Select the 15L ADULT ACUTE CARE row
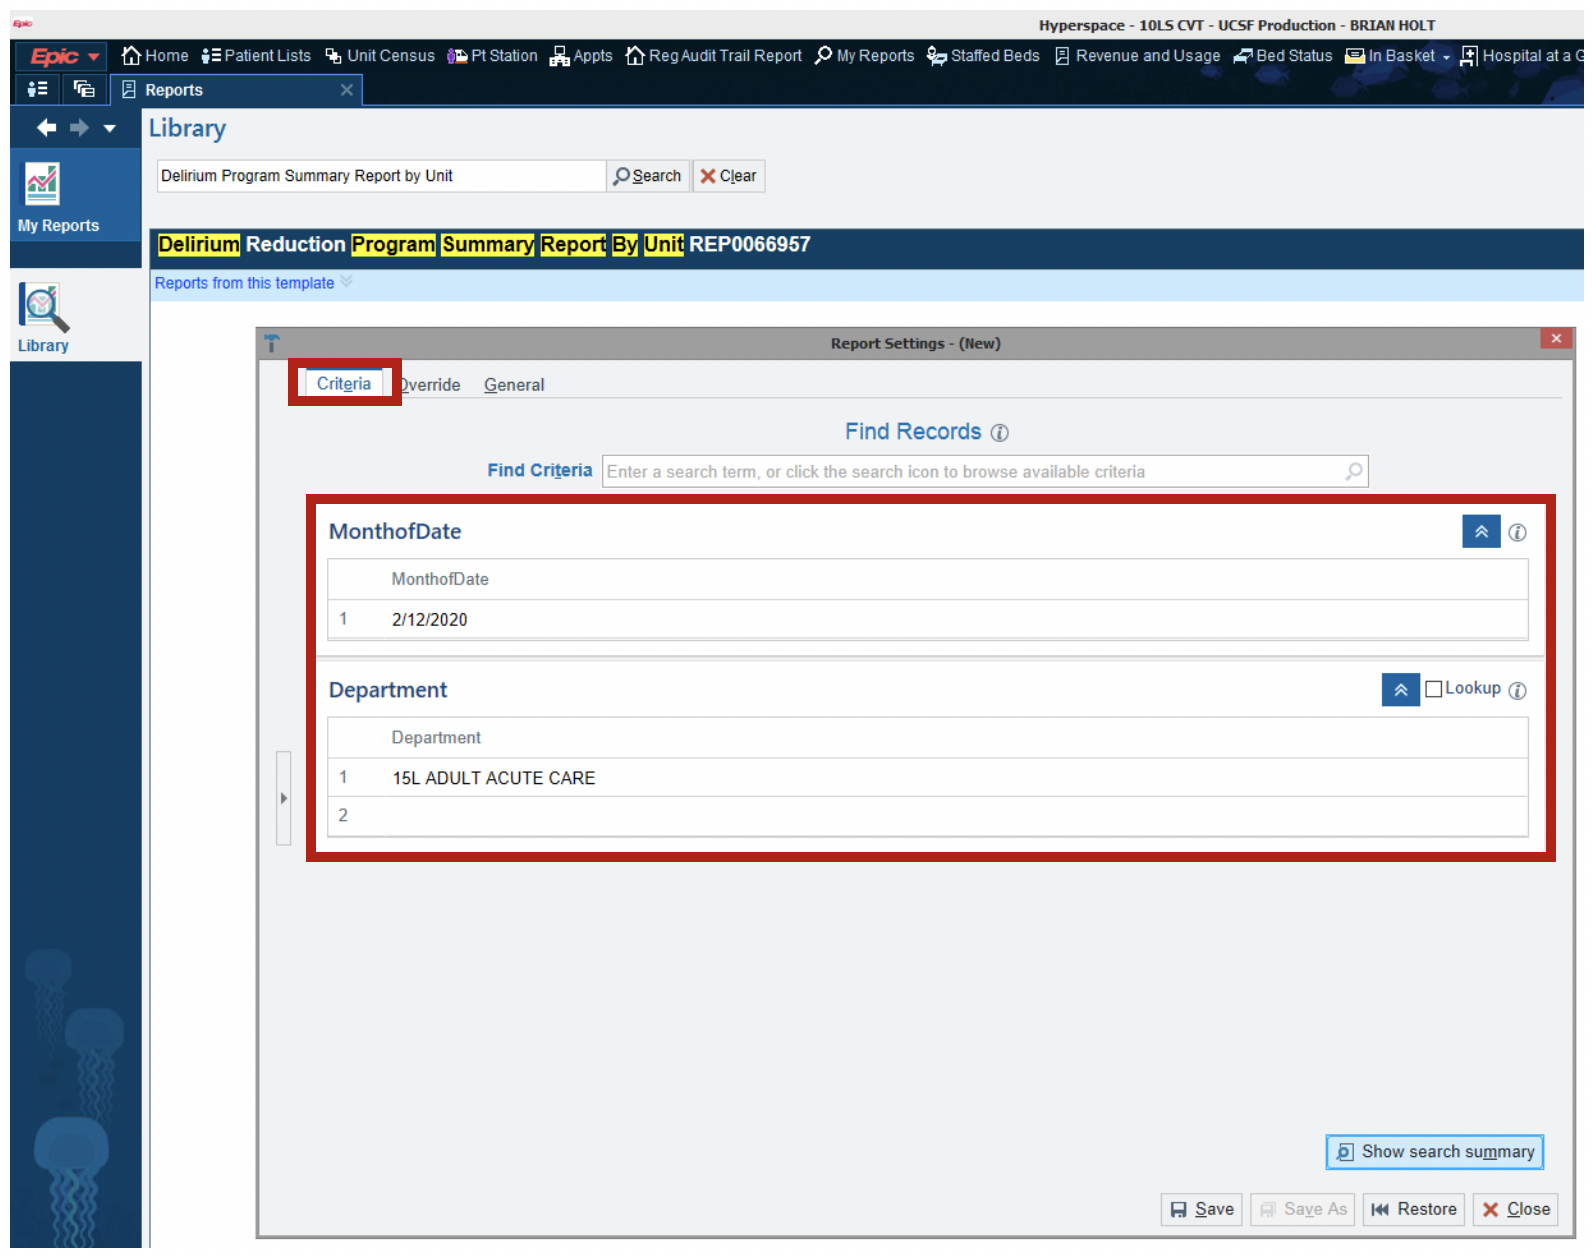 click(x=493, y=778)
